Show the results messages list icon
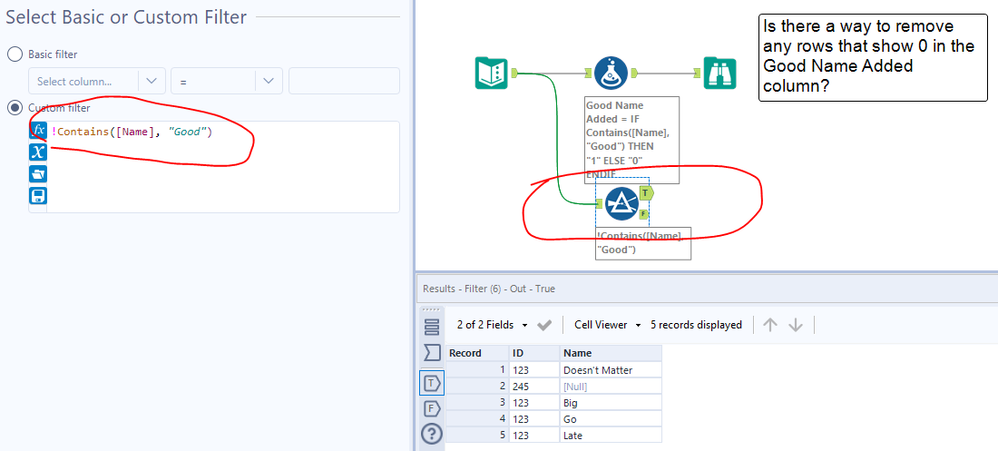This screenshot has width=998, height=451. click(x=432, y=327)
